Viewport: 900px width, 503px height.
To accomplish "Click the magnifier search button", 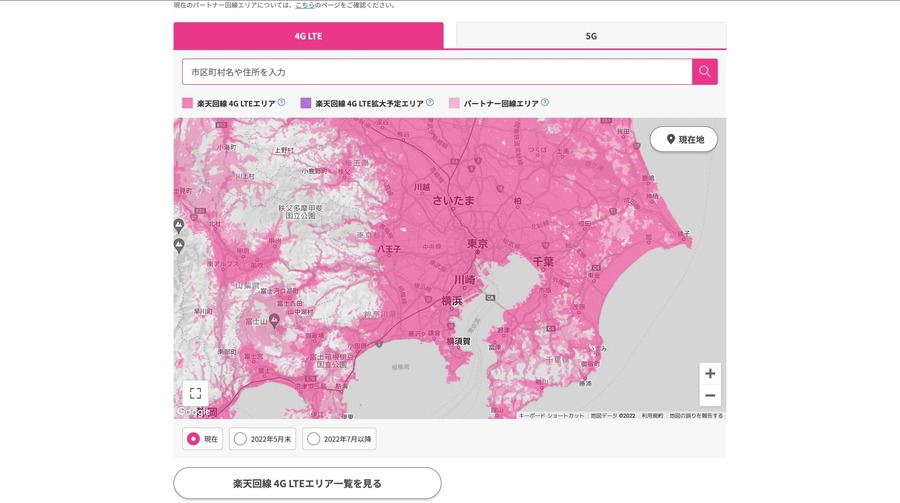I will 705,72.
